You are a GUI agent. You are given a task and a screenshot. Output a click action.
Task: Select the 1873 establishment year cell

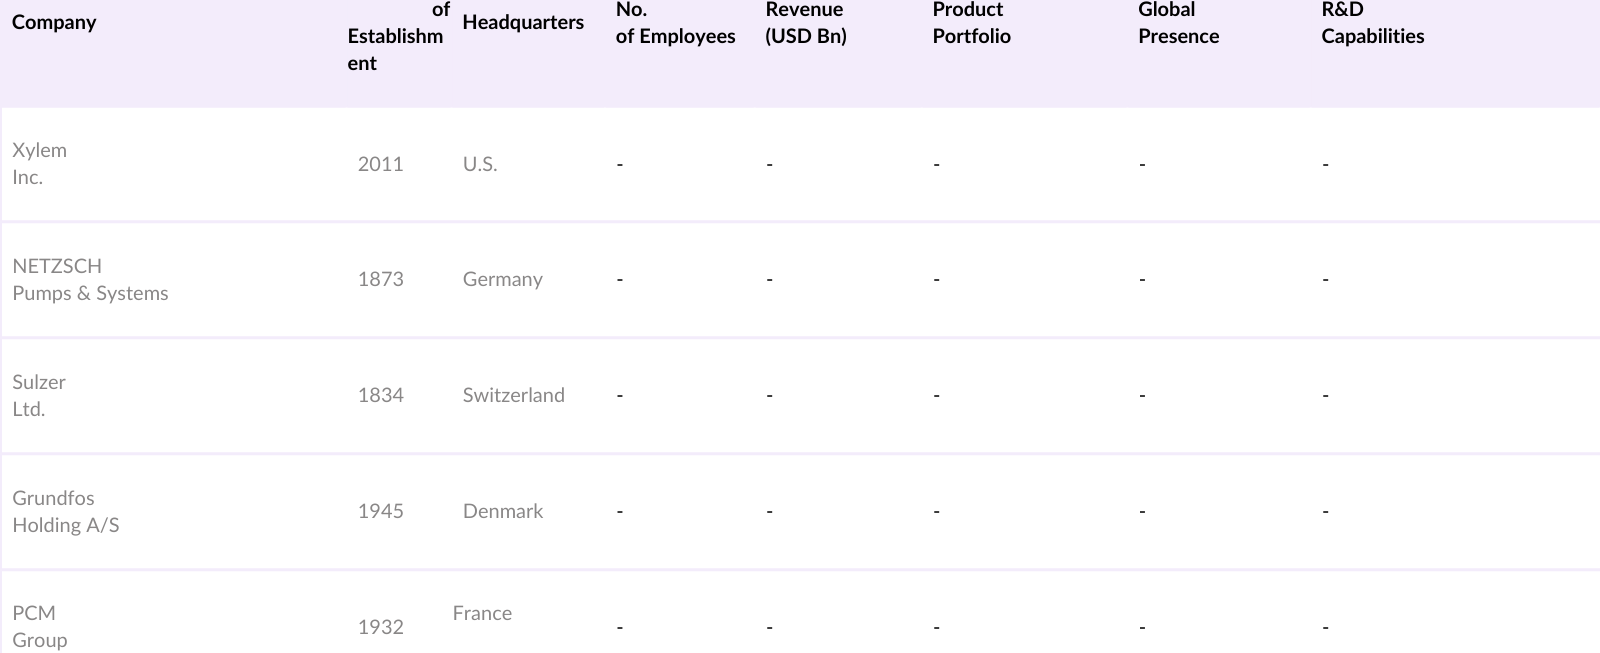380,280
